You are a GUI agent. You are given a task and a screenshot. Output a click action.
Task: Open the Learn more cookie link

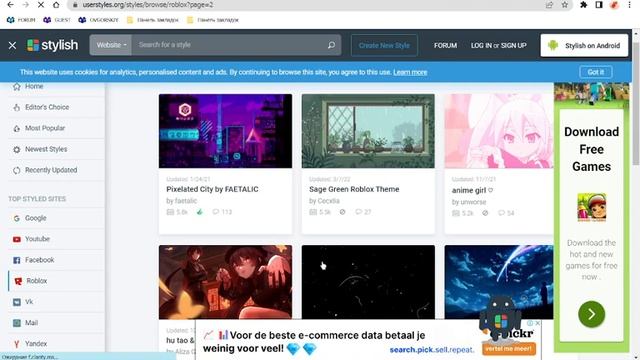[x=410, y=72]
